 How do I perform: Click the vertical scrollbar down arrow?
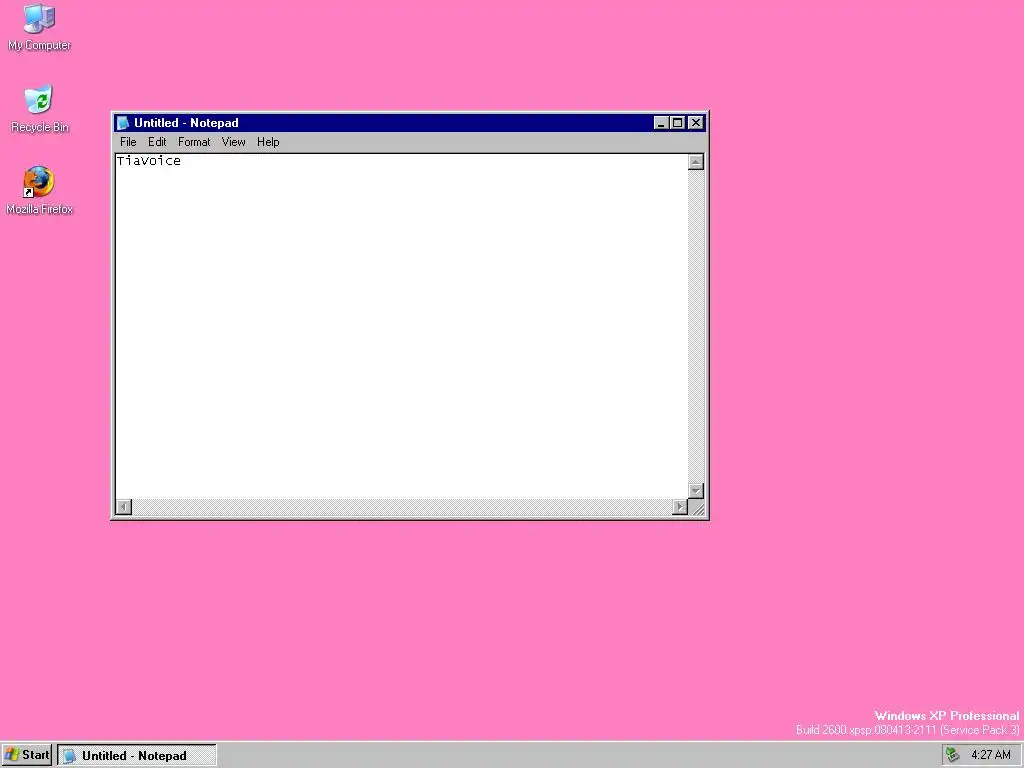point(696,490)
